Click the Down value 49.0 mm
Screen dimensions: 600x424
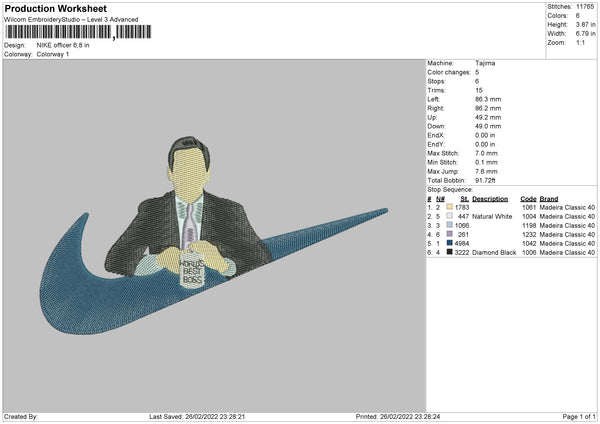(488, 126)
